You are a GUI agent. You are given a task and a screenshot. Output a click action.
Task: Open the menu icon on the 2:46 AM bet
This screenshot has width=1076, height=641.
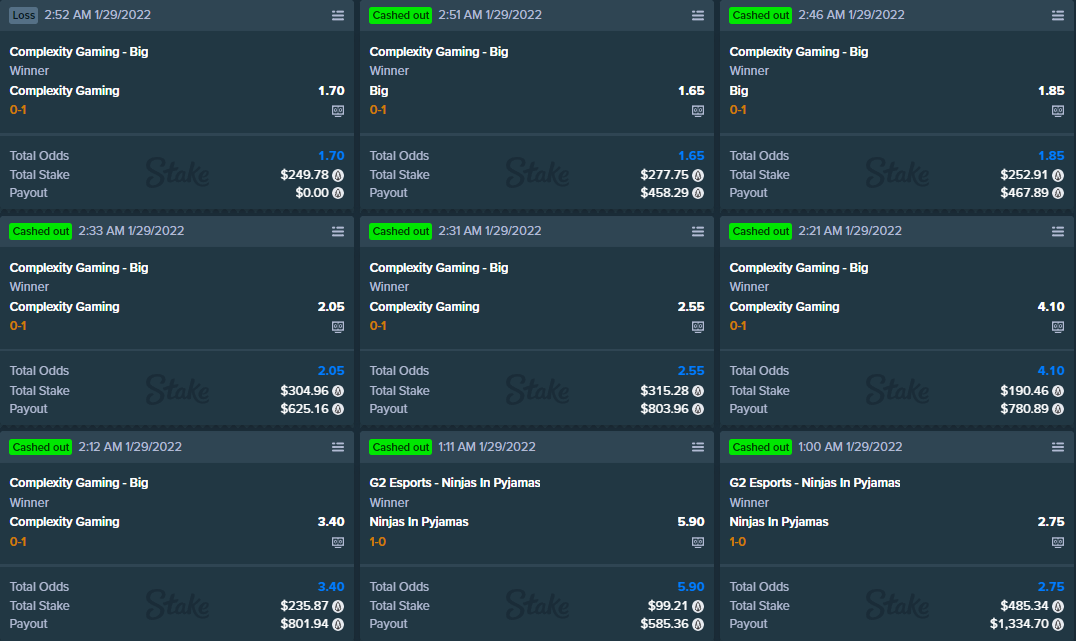click(x=1057, y=15)
